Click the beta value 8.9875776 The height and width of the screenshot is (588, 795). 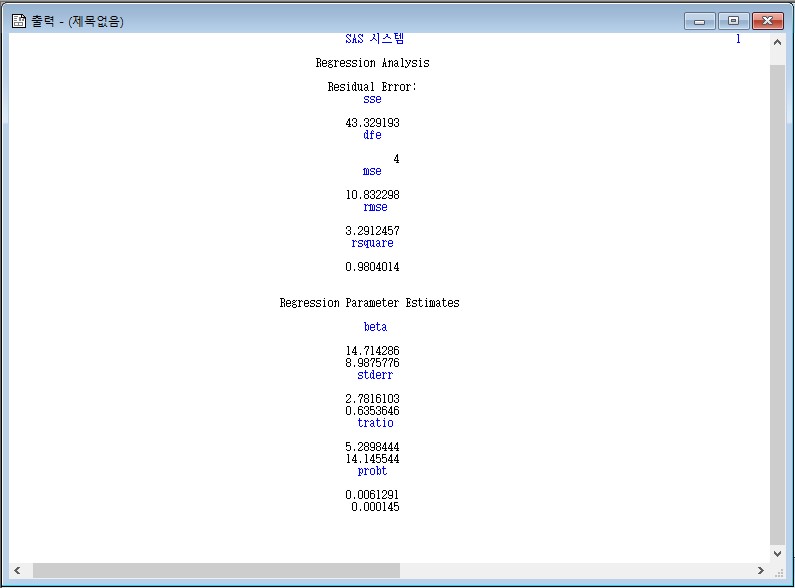(372, 363)
